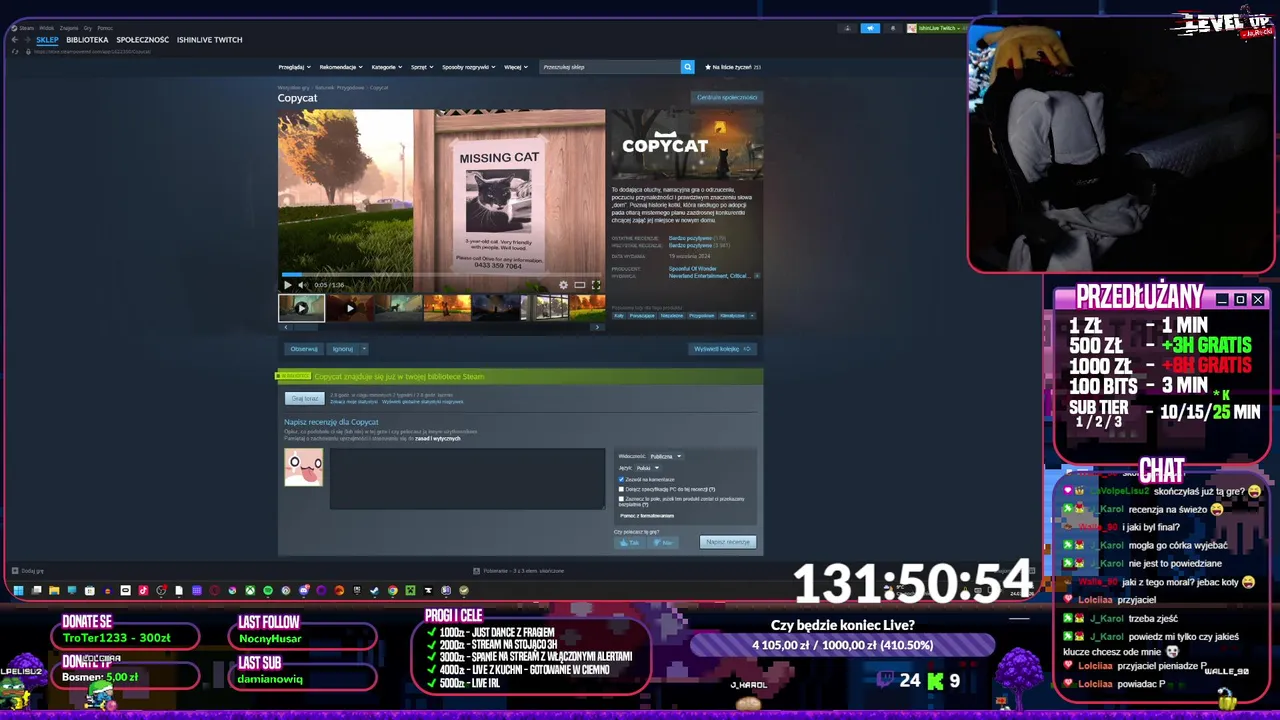Viewport: 1280px width, 720px height.
Task: Open Xbox app from the taskbar
Action: click(x=250, y=590)
